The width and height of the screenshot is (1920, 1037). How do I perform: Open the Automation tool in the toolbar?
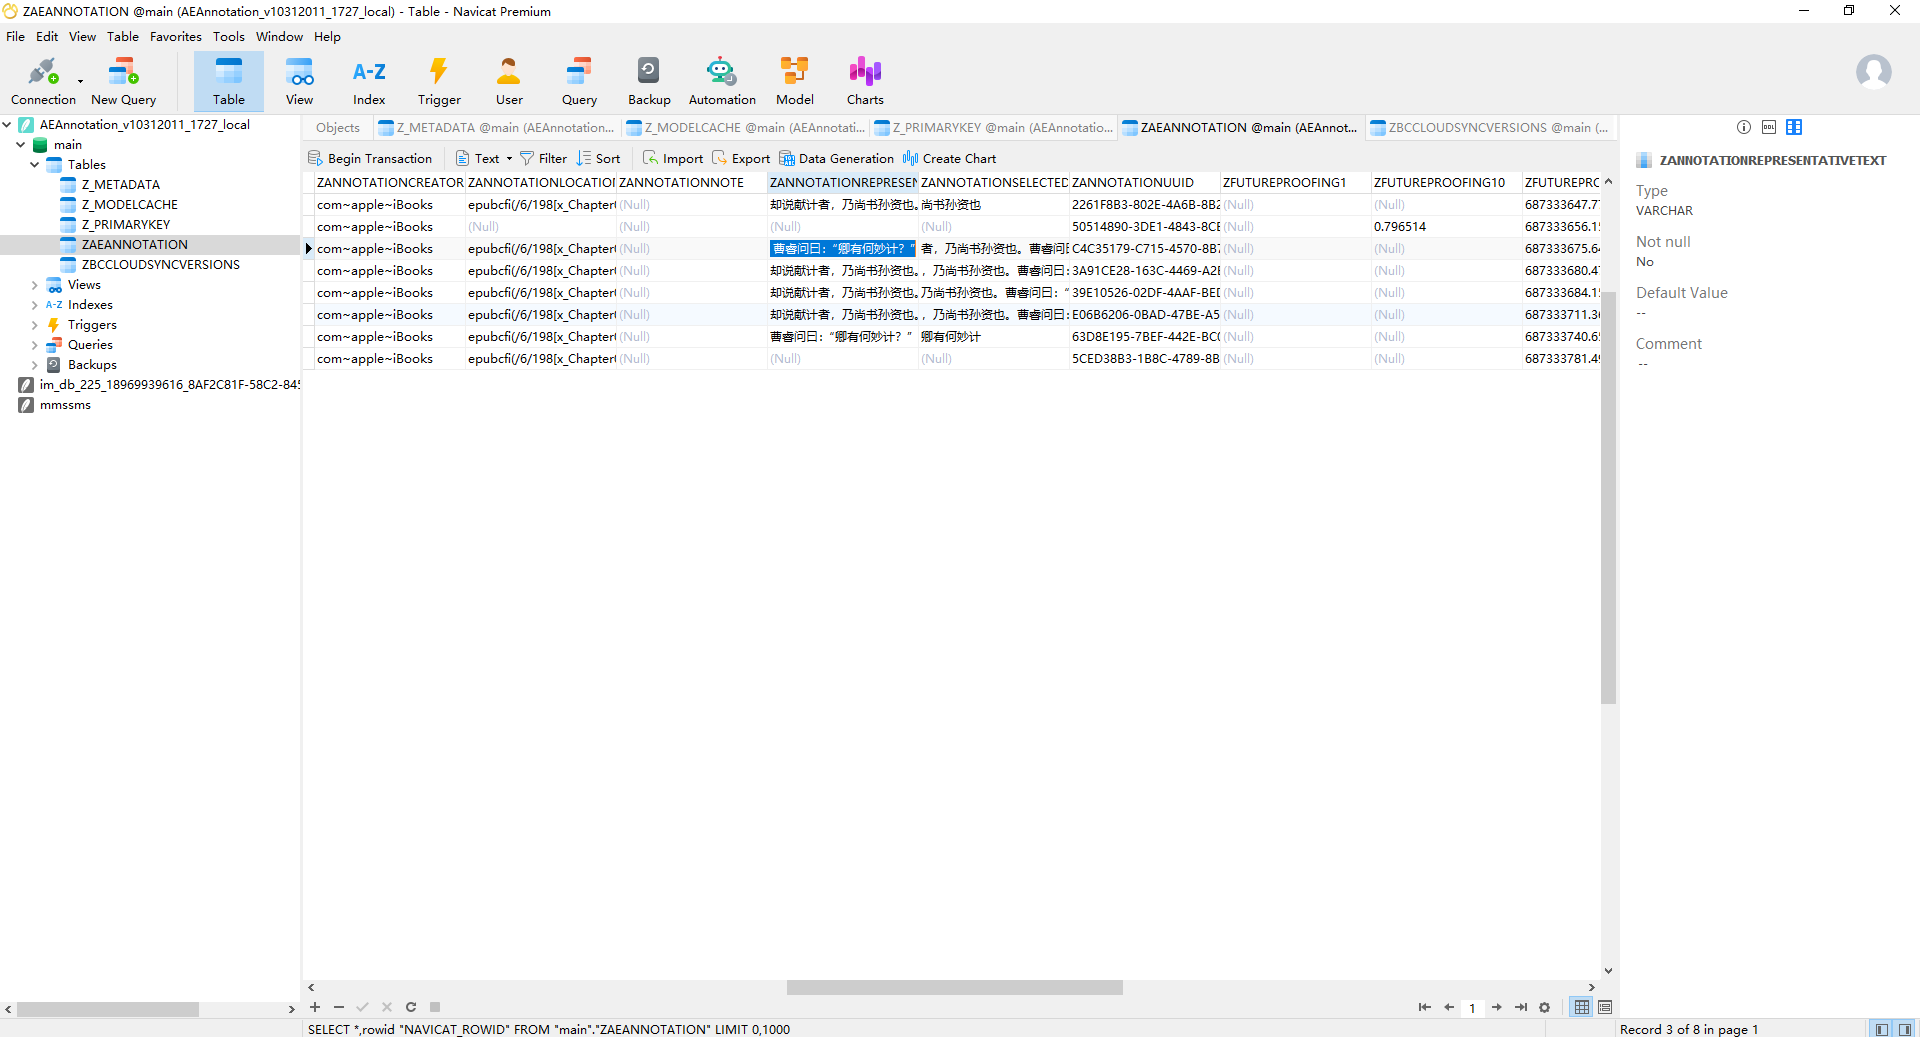721,81
